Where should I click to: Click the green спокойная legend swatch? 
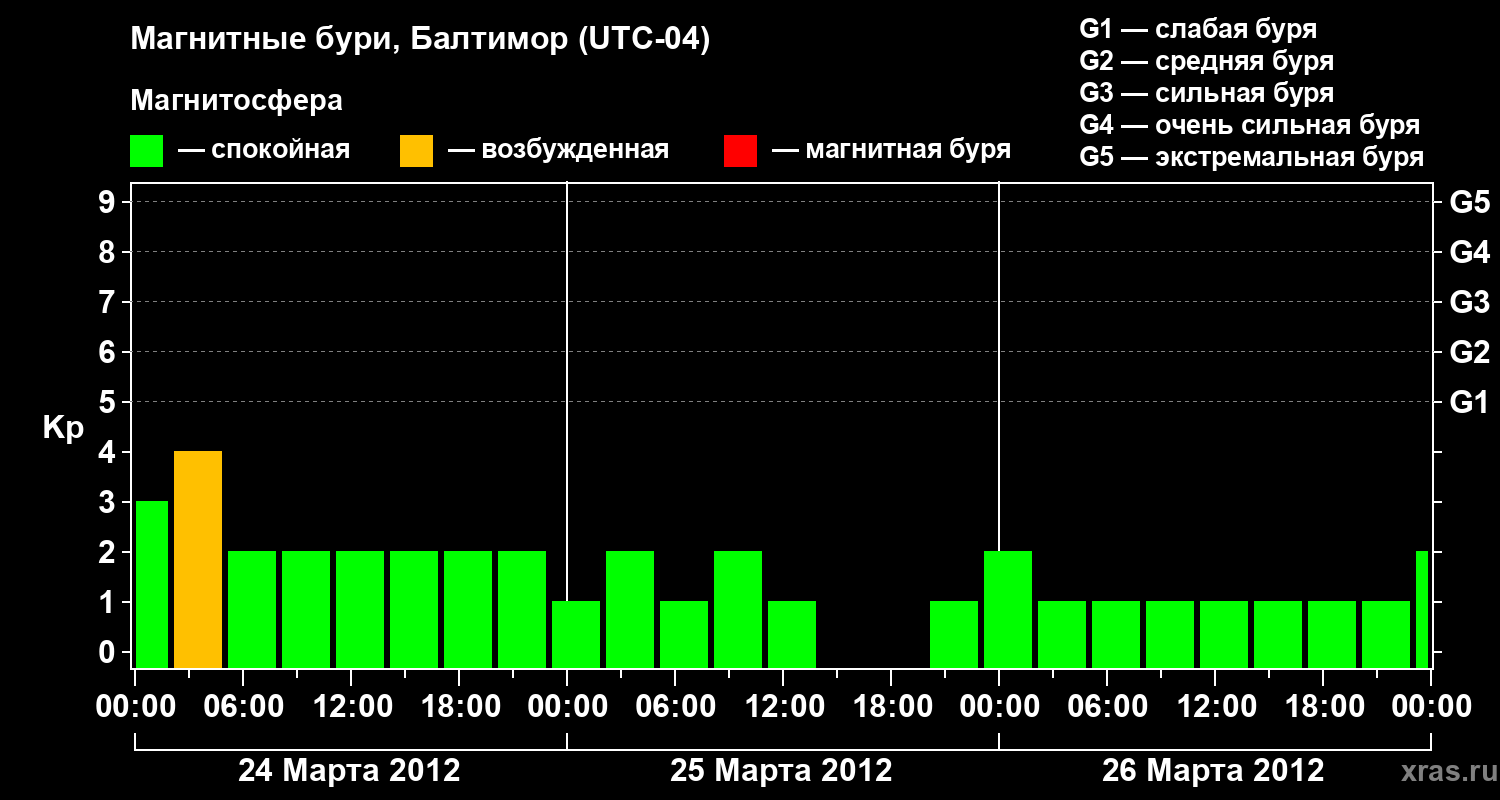(x=147, y=151)
